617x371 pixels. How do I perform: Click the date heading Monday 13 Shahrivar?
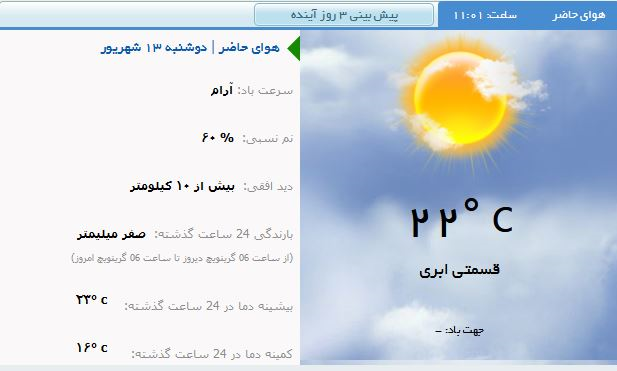(154, 48)
